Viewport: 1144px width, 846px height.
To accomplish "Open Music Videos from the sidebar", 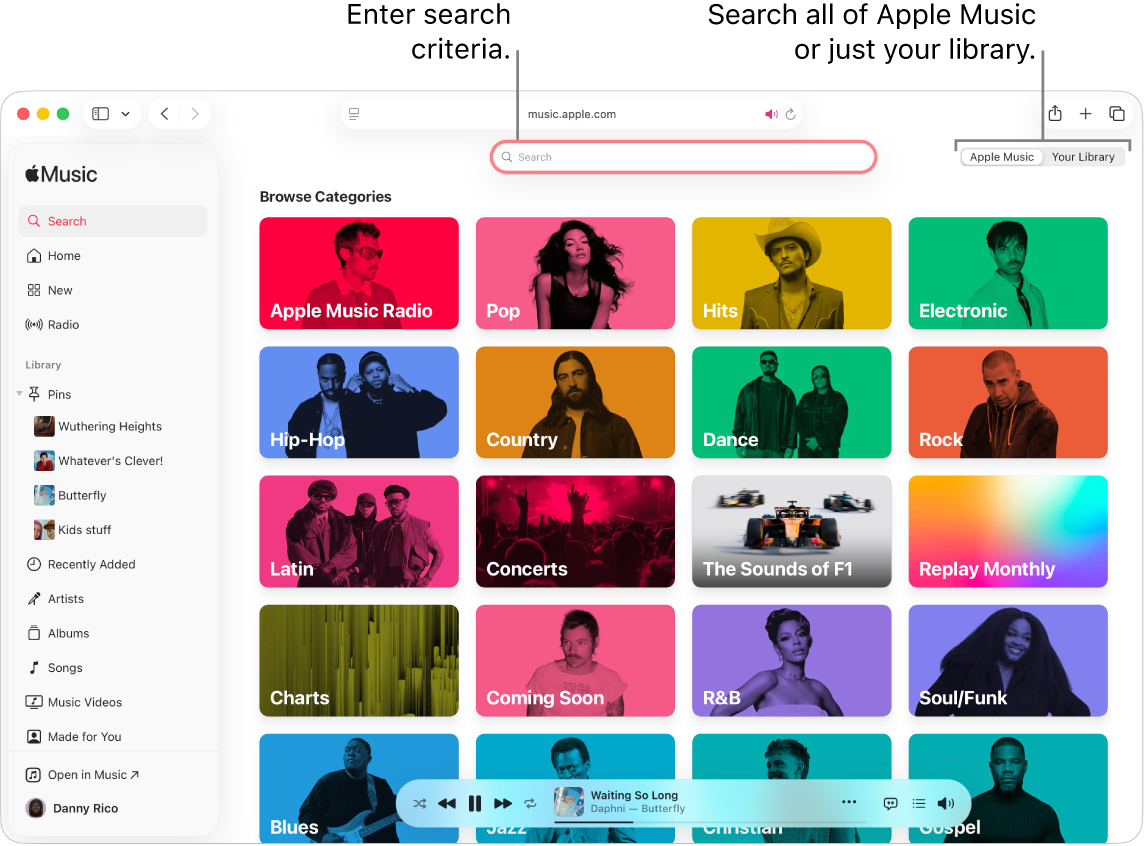I will coord(83,702).
